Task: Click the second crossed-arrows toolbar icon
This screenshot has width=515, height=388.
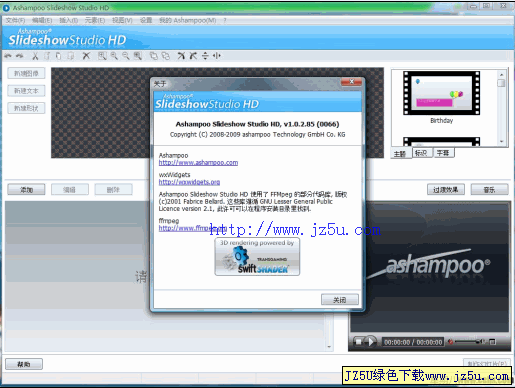Action: pos(193,56)
